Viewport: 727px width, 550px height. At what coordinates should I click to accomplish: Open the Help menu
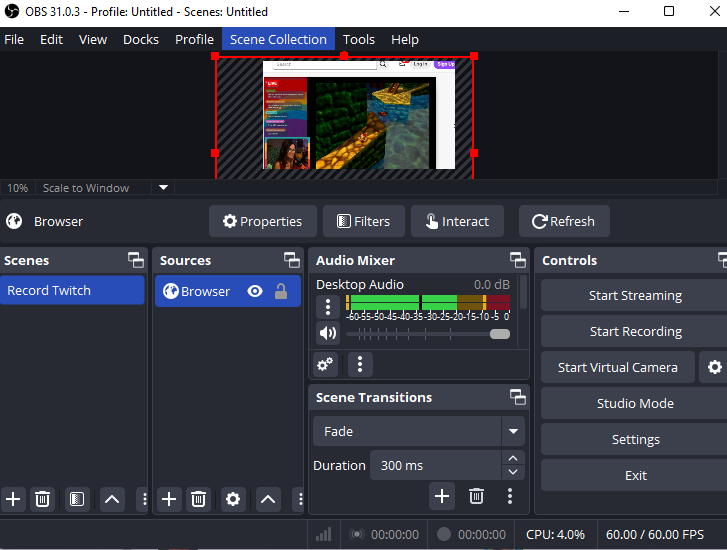point(405,39)
